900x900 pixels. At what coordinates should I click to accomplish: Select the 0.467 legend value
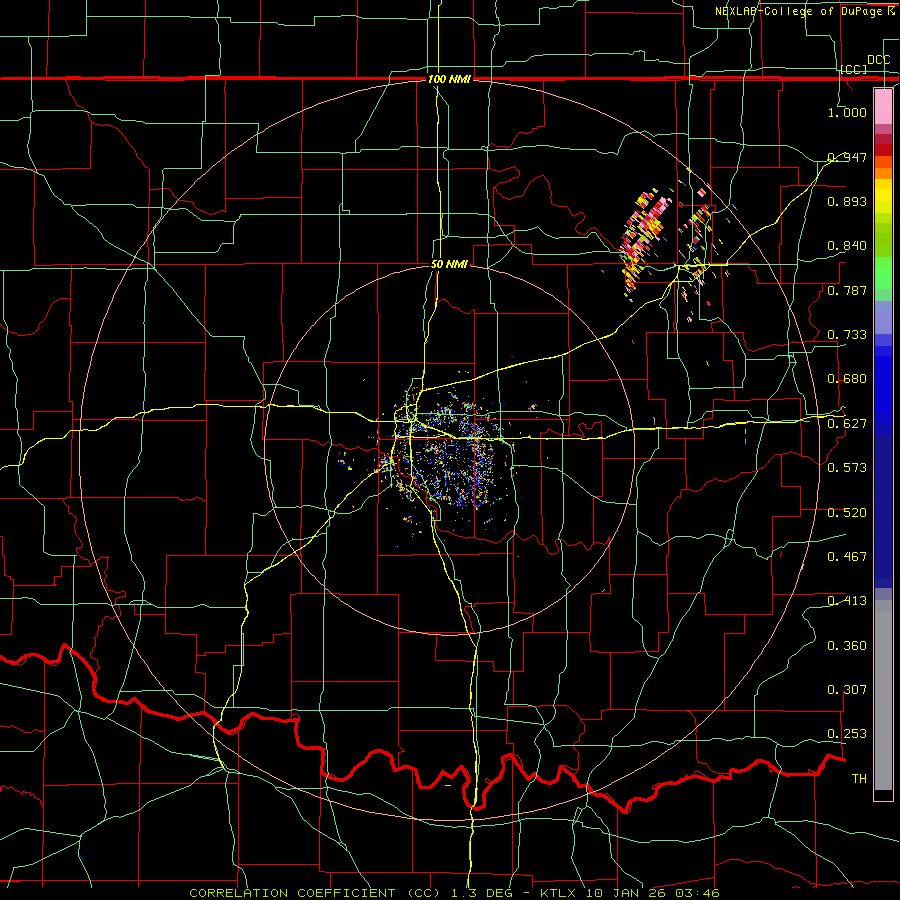click(847, 557)
